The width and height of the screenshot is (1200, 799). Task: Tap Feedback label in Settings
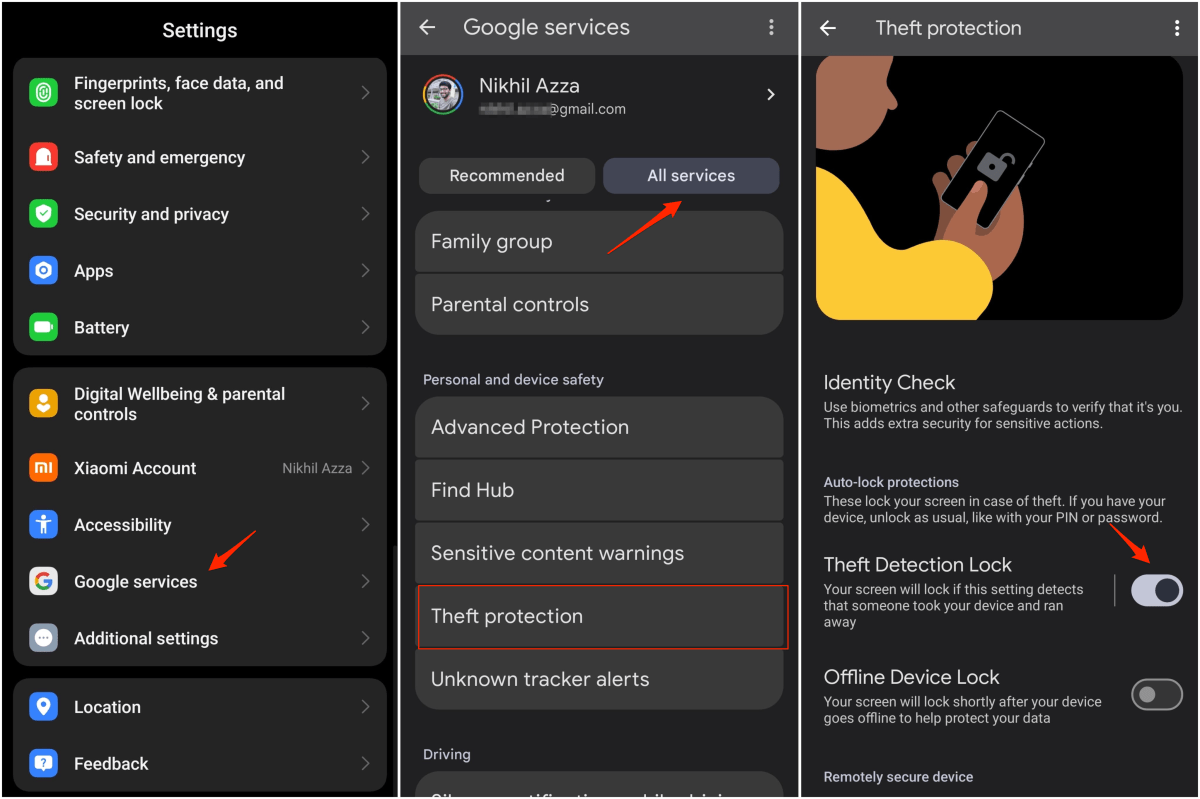(111, 764)
